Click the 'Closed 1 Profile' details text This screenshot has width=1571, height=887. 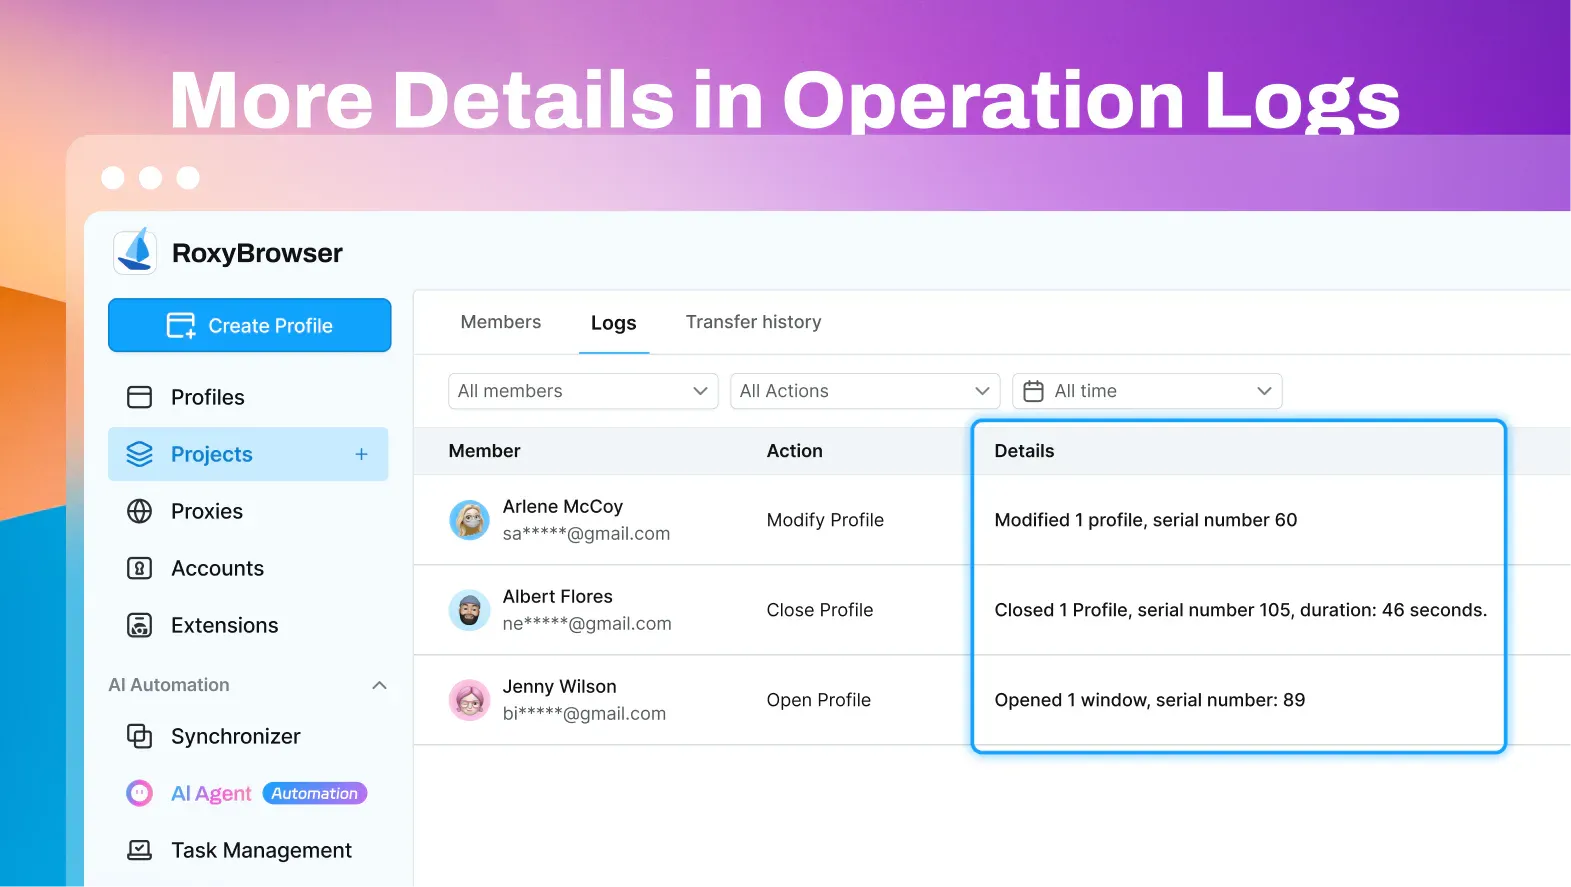pos(1241,610)
